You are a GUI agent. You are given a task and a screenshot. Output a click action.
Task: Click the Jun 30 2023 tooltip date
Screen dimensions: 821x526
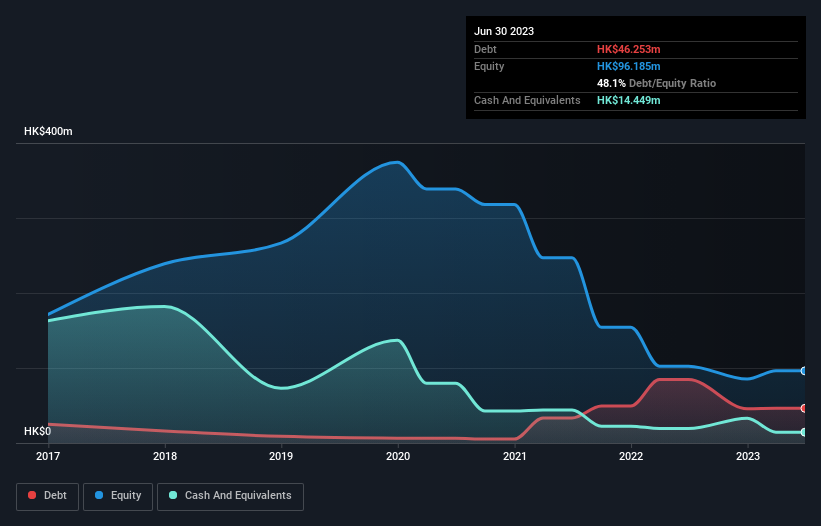coord(504,31)
